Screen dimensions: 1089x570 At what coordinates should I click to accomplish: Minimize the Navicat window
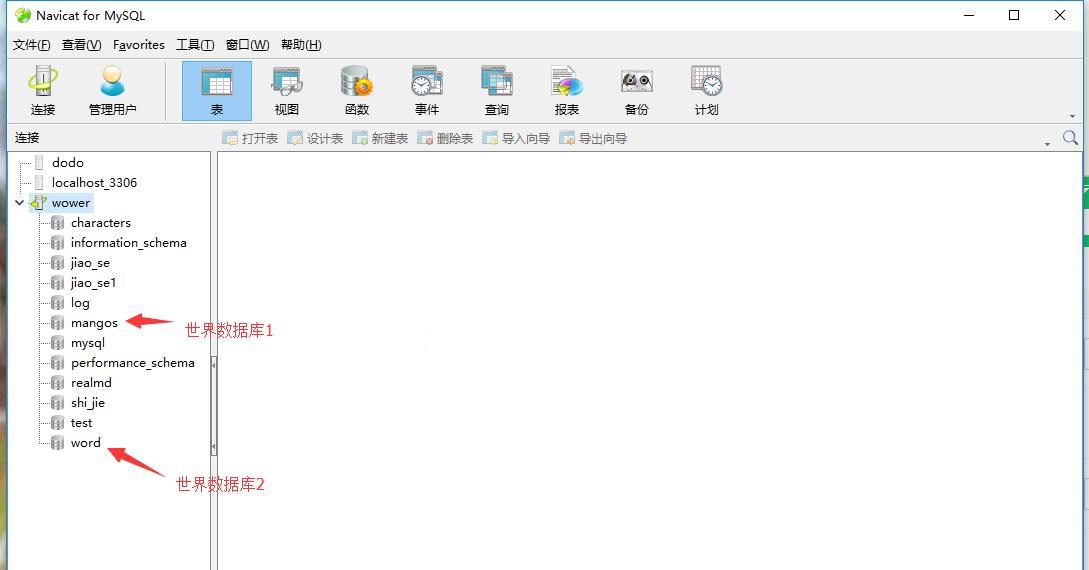(x=969, y=15)
